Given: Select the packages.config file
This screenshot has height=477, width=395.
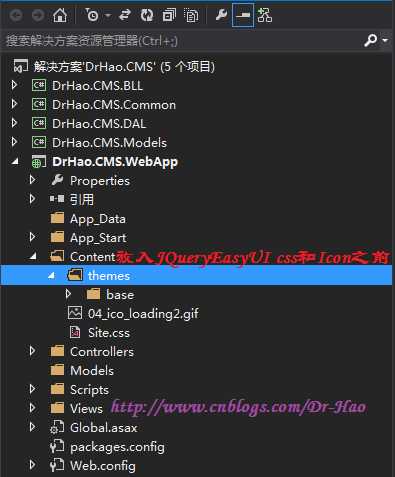Looking at the screenshot, I should click(x=117, y=447).
